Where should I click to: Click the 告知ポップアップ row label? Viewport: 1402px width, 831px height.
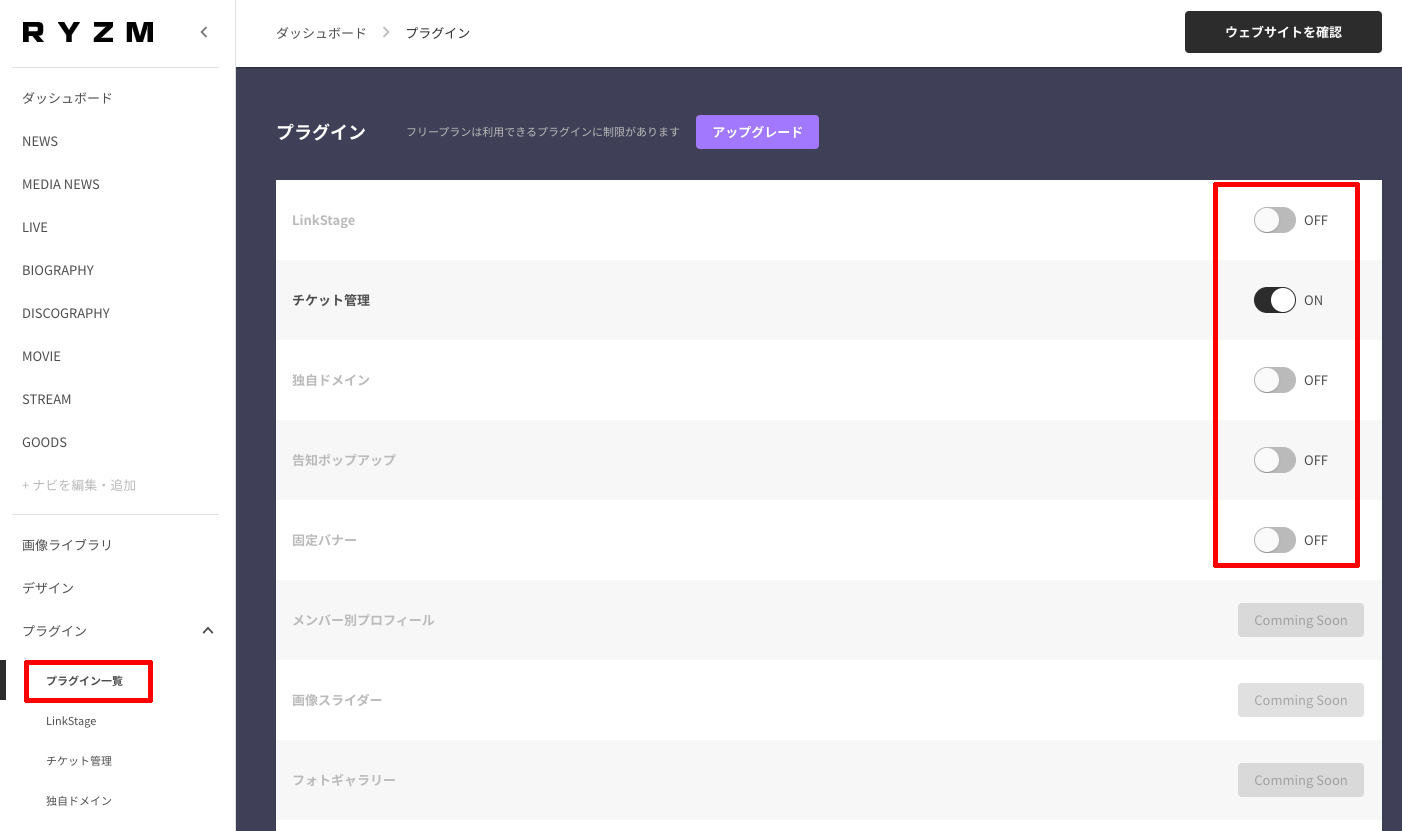pos(344,460)
